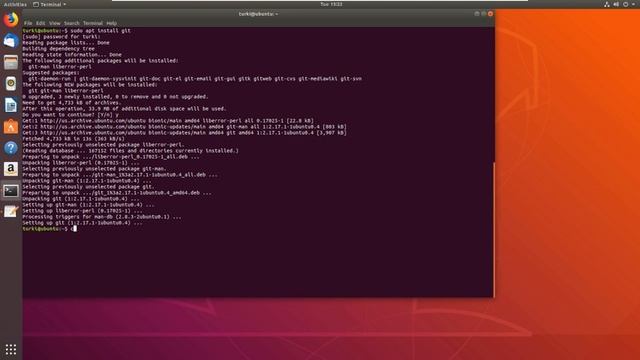Open the network status icon in the top bar

pos(607,4)
